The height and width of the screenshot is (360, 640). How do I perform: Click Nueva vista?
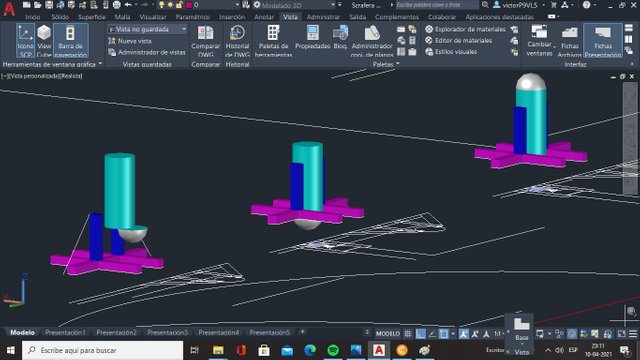pos(130,41)
